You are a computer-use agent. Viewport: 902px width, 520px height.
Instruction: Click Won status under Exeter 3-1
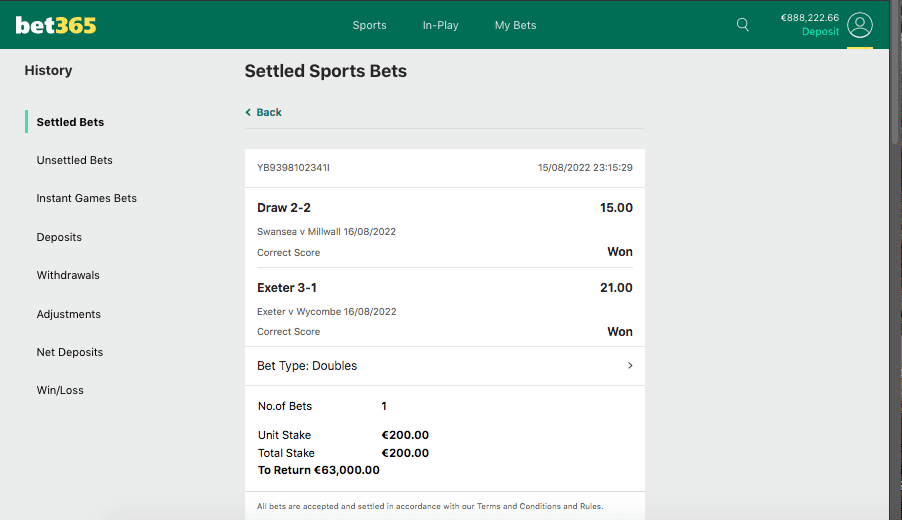620,332
